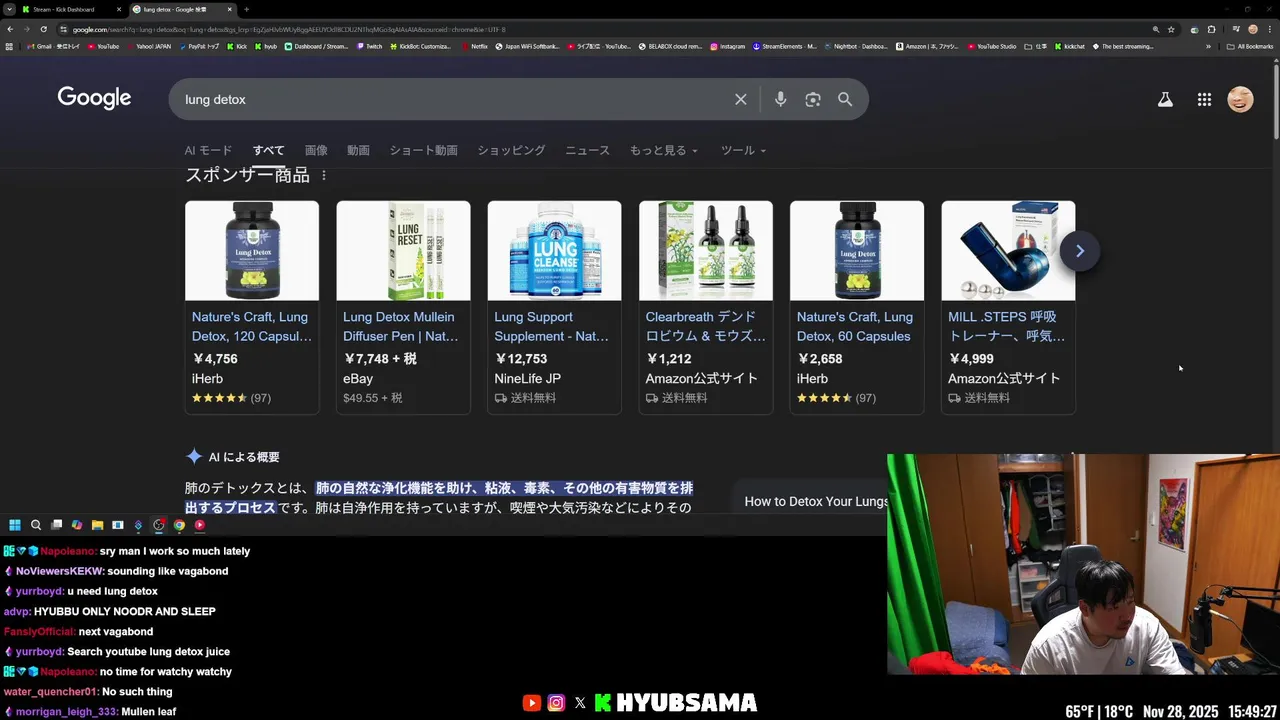1280x720 pixels.
Task: Open Chrome profile avatar in toolbar
Action: [x=1253, y=29]
